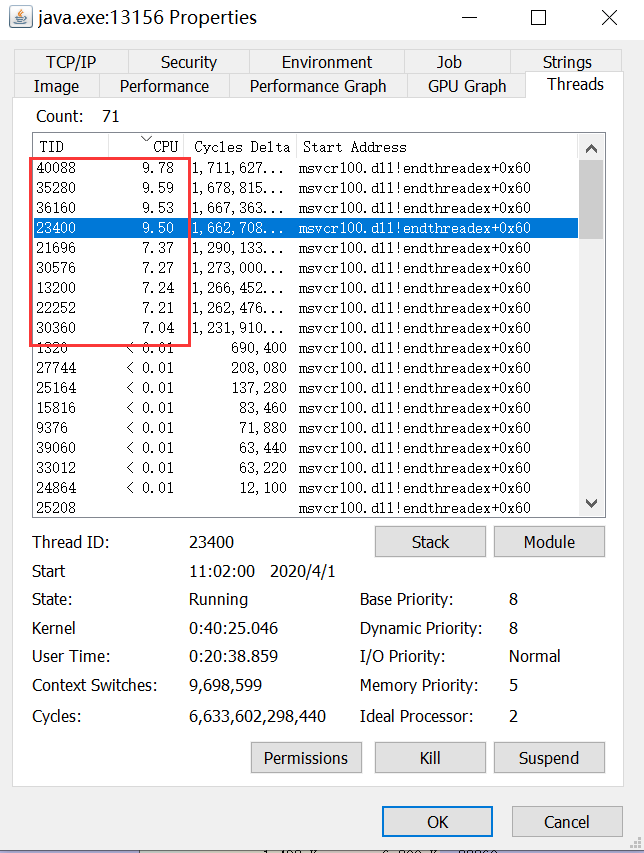Switch to the Performance tab
Screen dimensions: 644x853
(x=163, y=86)
